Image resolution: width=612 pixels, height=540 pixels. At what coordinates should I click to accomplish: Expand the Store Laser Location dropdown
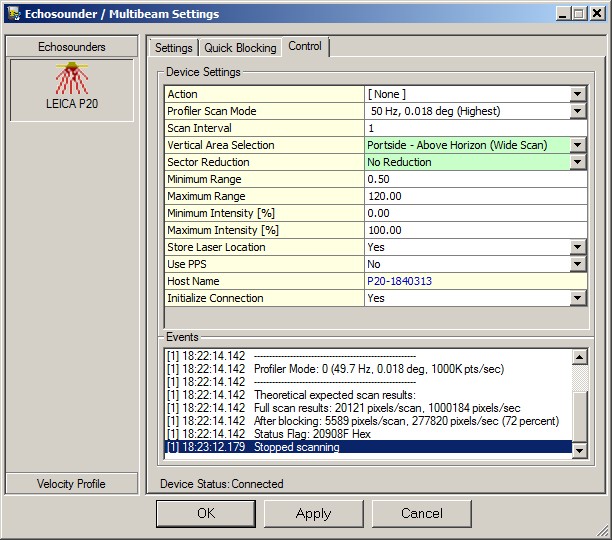pyautogui.click(x=577, y=247)
